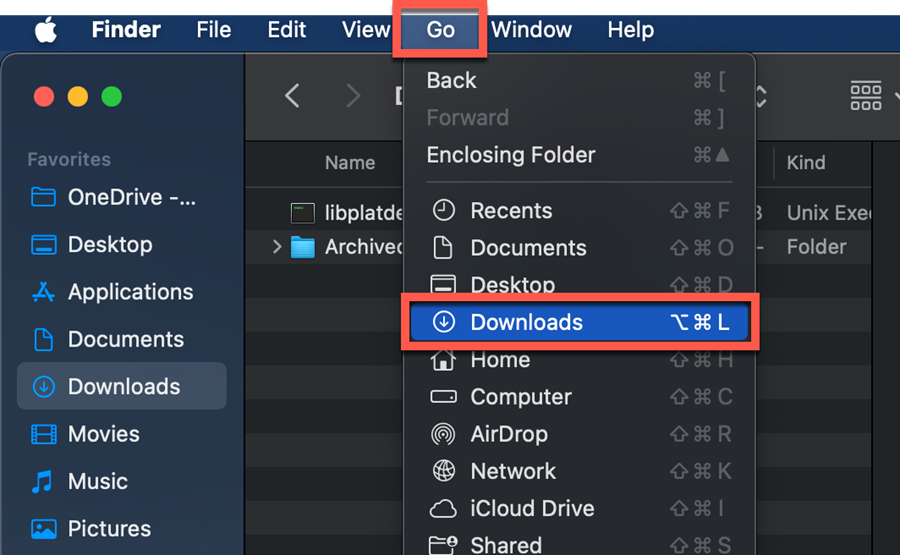The height and width of the screenshot is (555, 900).
Task: Select Pictures in sidebar
Action: [122, 529]
